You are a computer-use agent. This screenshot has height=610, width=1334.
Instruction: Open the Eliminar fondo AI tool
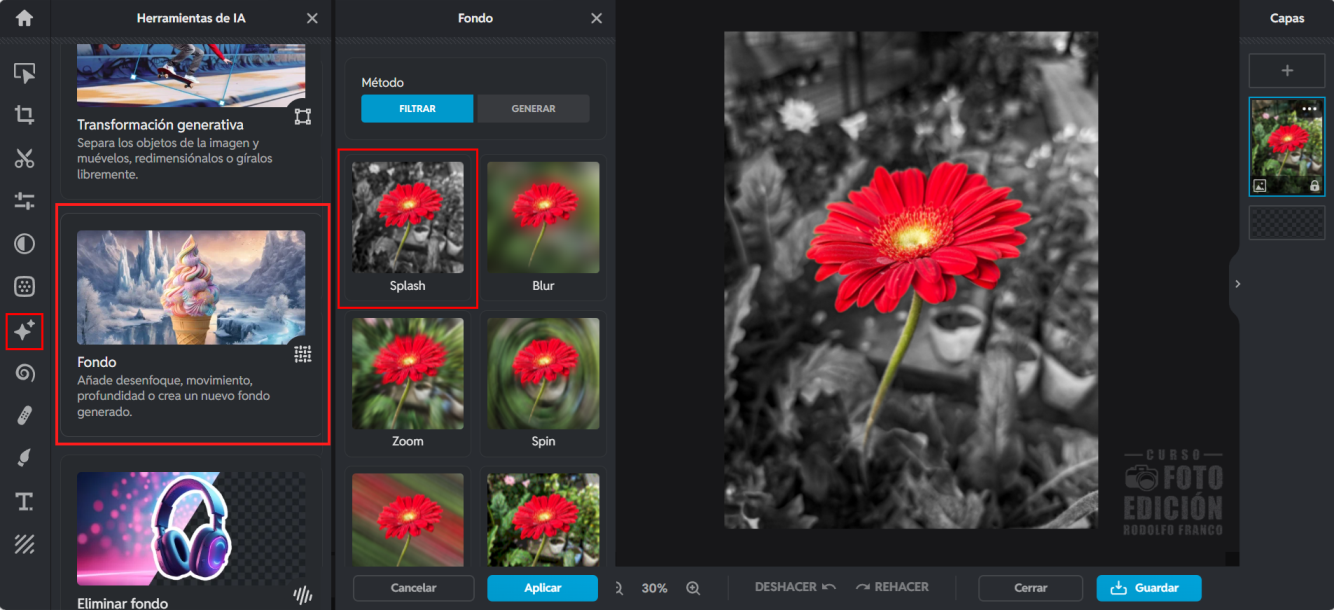click(x=191, y=537)
